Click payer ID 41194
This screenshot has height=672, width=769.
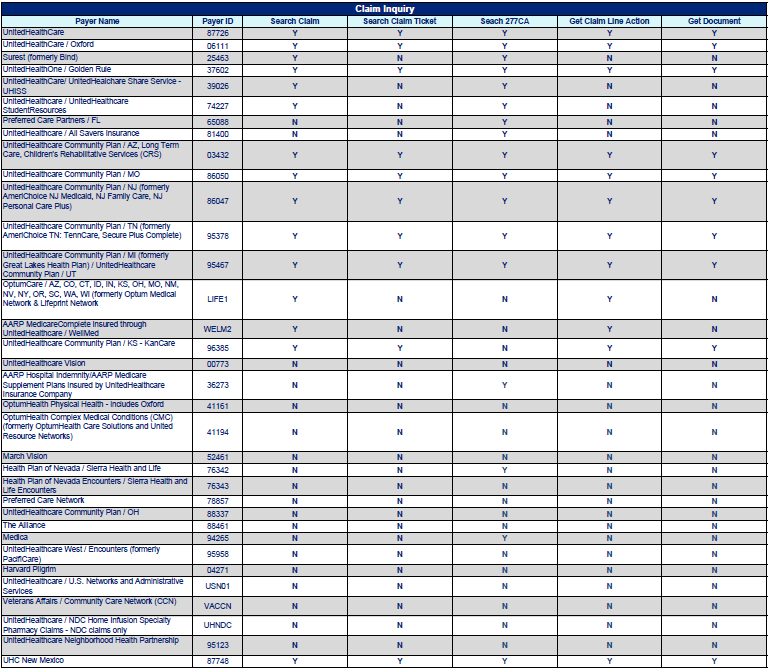(x=218, y=432)
